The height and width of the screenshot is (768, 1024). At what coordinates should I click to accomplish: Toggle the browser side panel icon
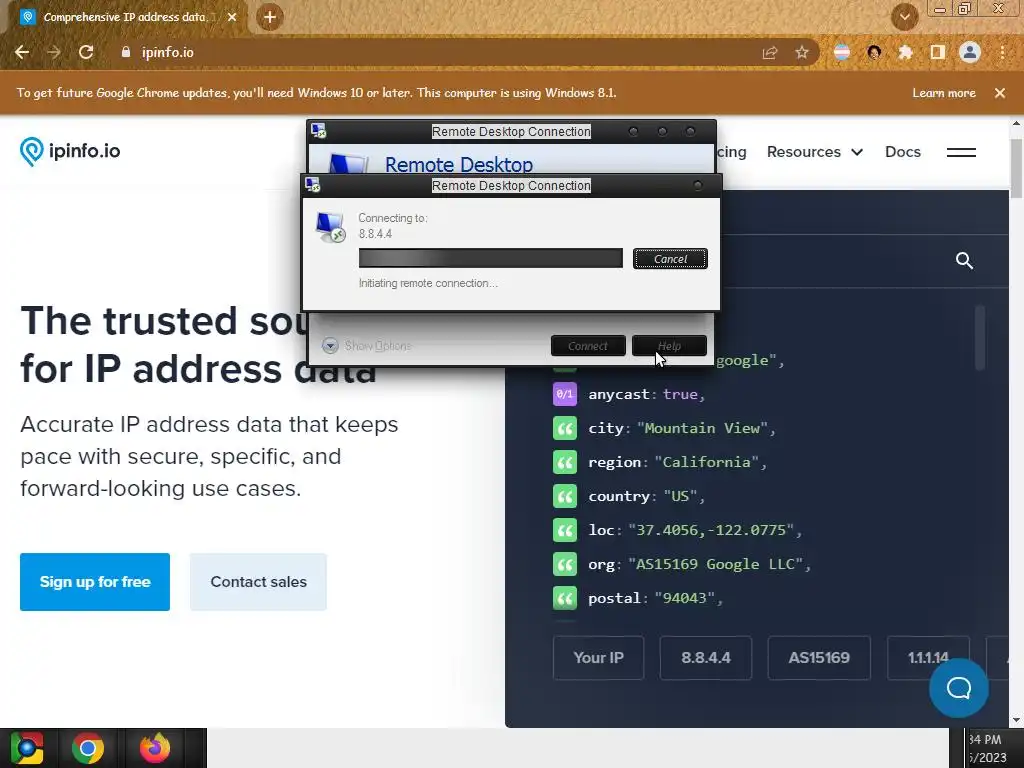coord(938,52)
